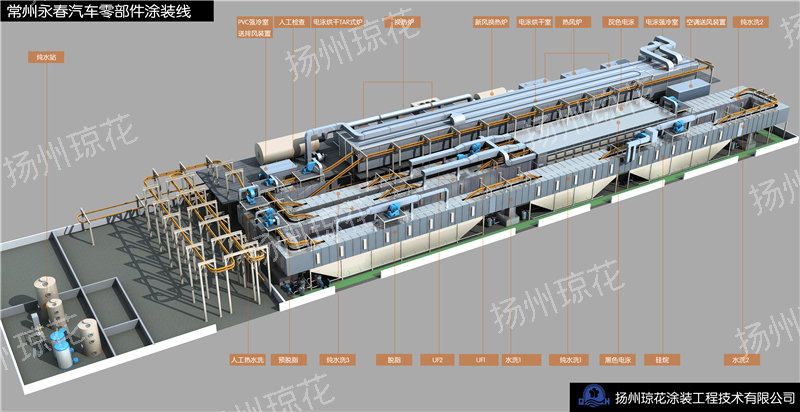The image size is (800, 412).
Task: Click the 热风炉 label
Action: click(573, 22)
